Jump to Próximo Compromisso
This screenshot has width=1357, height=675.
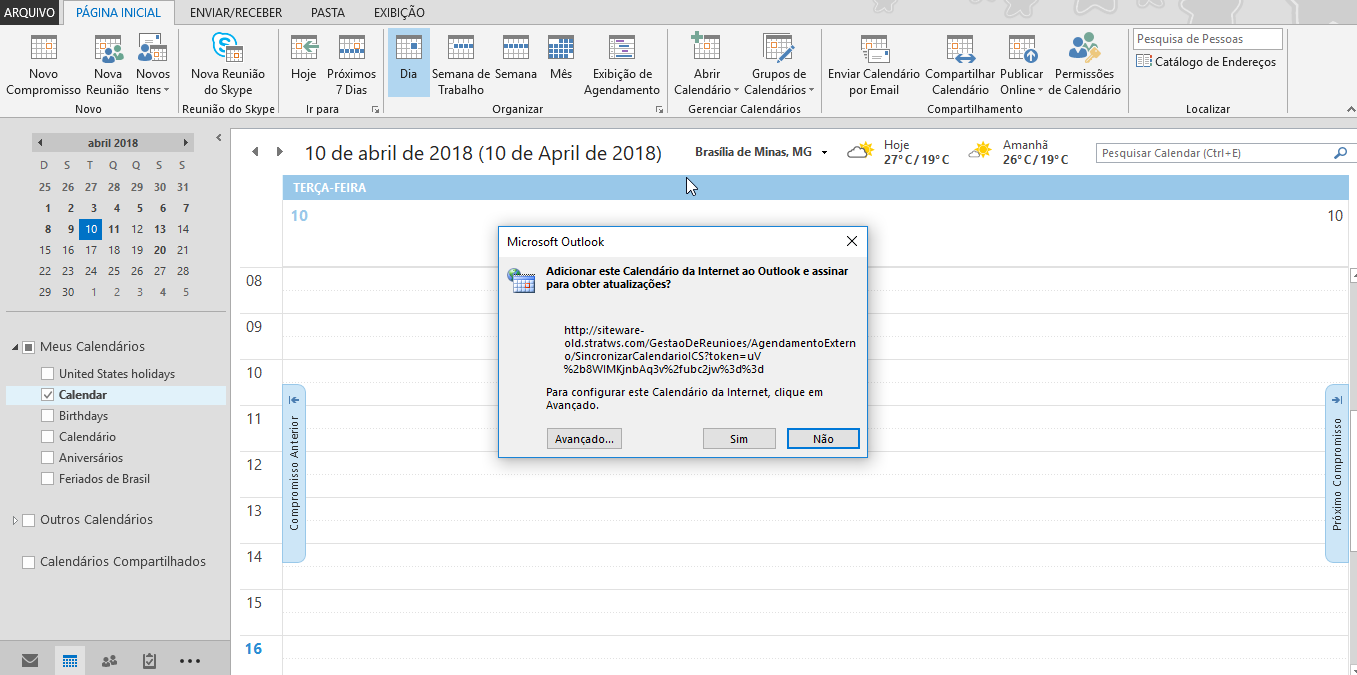(x=1337, y=472)
